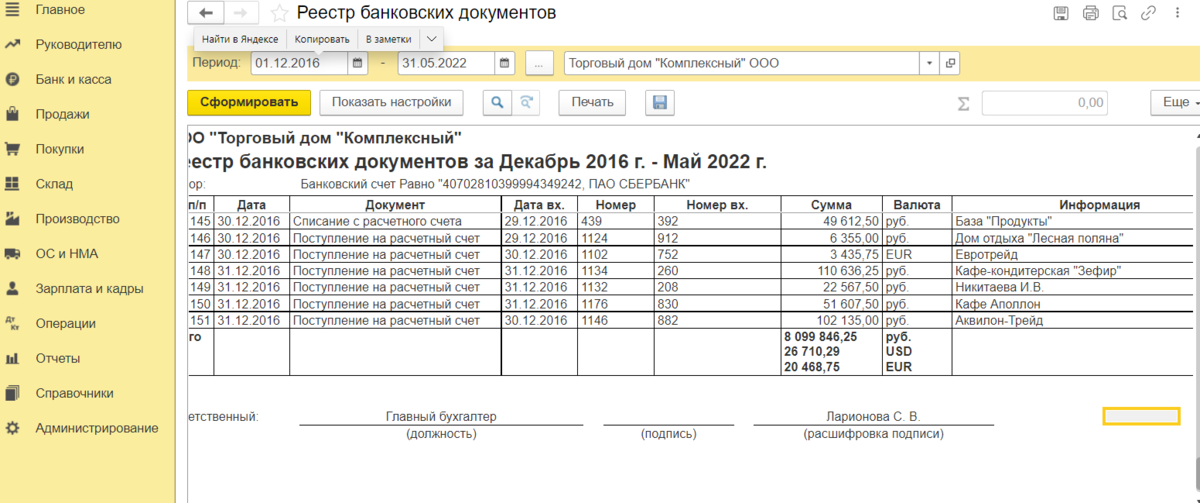Select the cell Аквилон-Трейд

(x=1072, y=321)
